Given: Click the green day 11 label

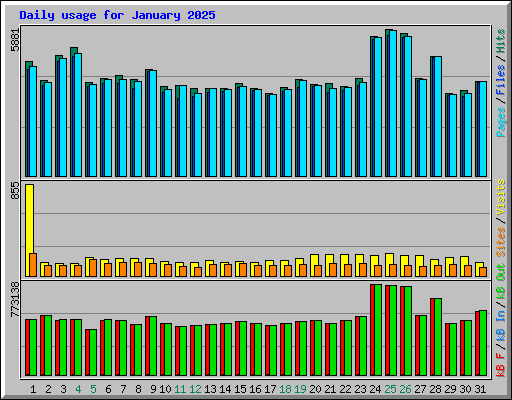Looking at the screenshot, I should [180, 389].
